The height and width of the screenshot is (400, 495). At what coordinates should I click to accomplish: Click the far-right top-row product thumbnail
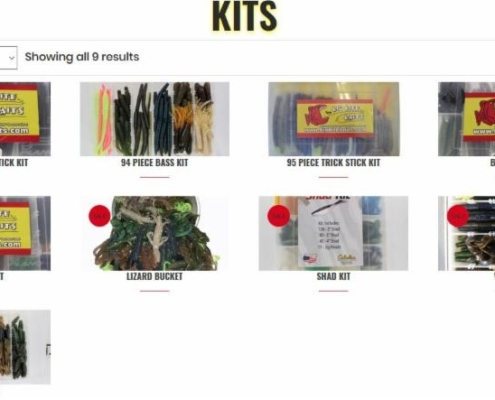467,119
